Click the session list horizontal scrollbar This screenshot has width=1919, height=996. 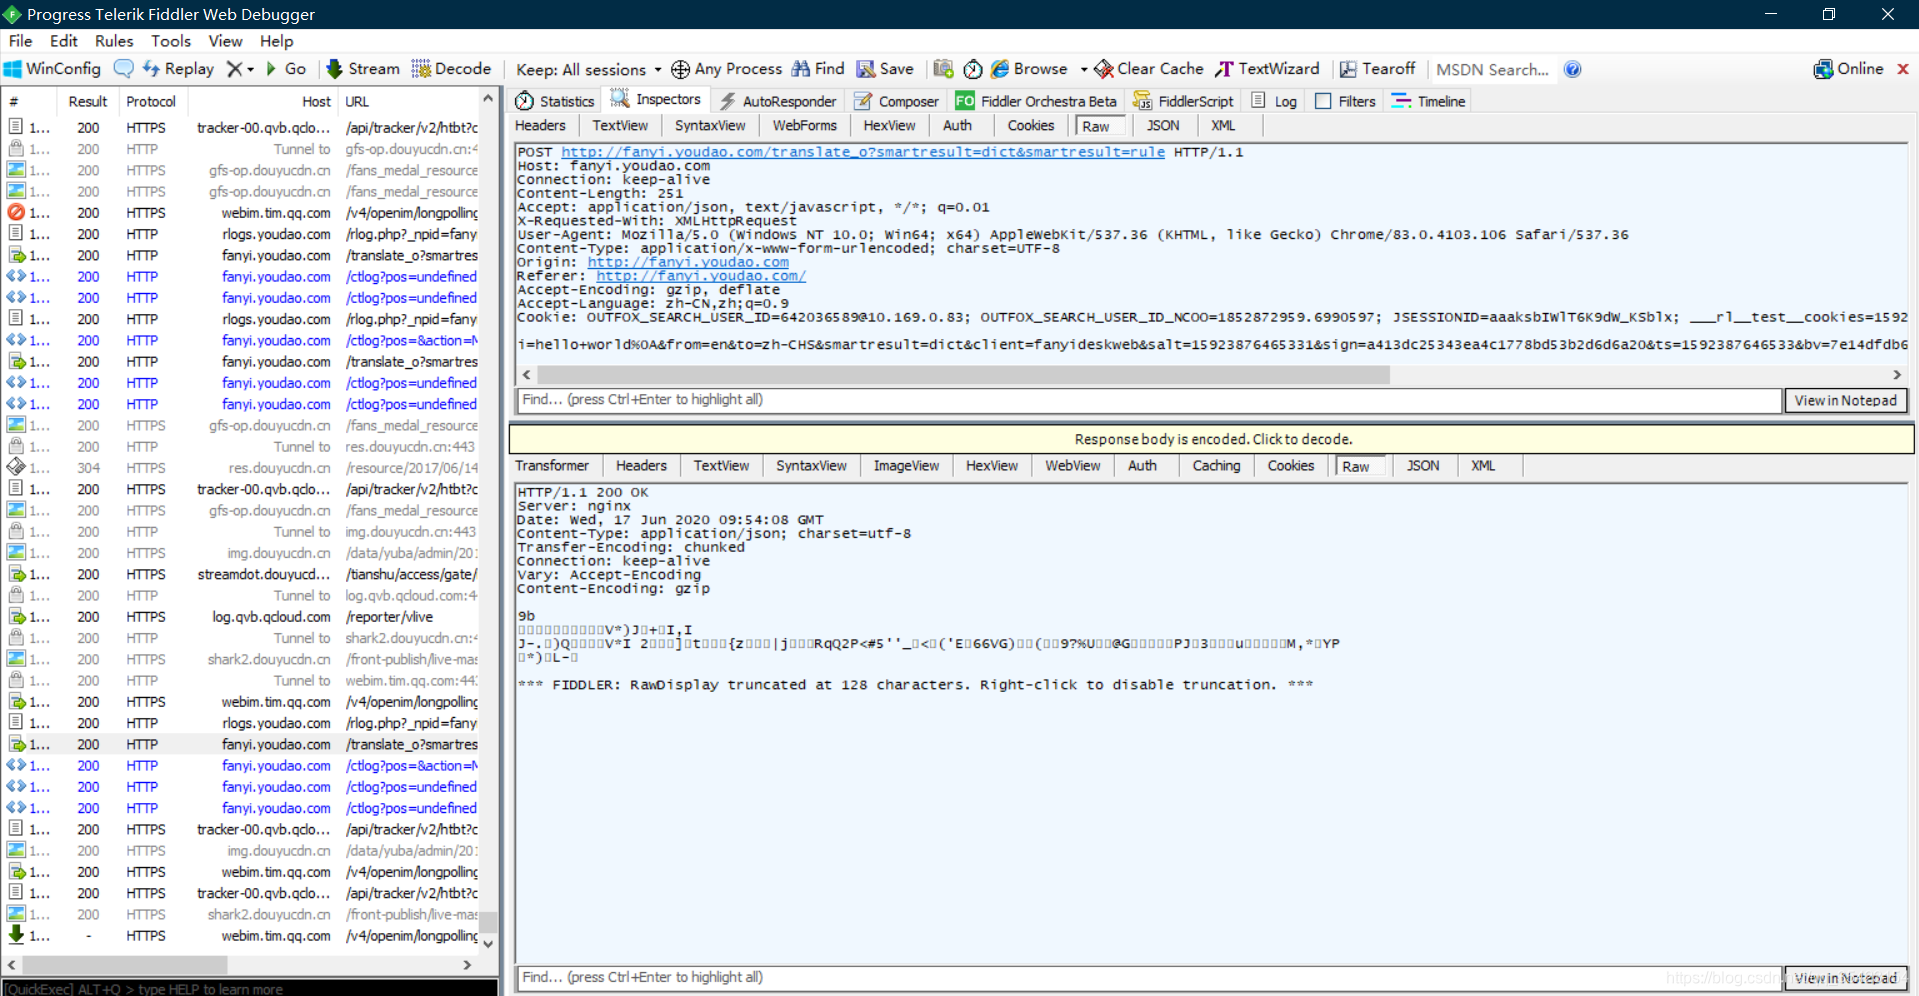125,965
